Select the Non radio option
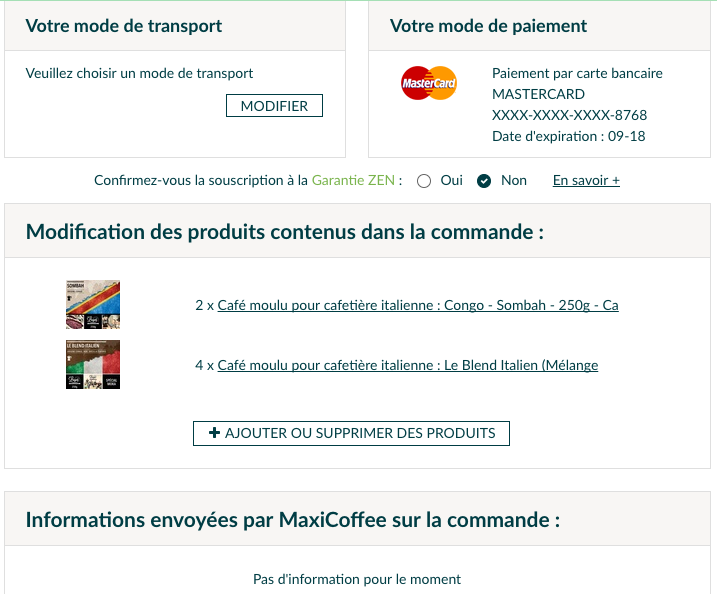The width and height of the screenshot is (717, 594). pos(484,181)
